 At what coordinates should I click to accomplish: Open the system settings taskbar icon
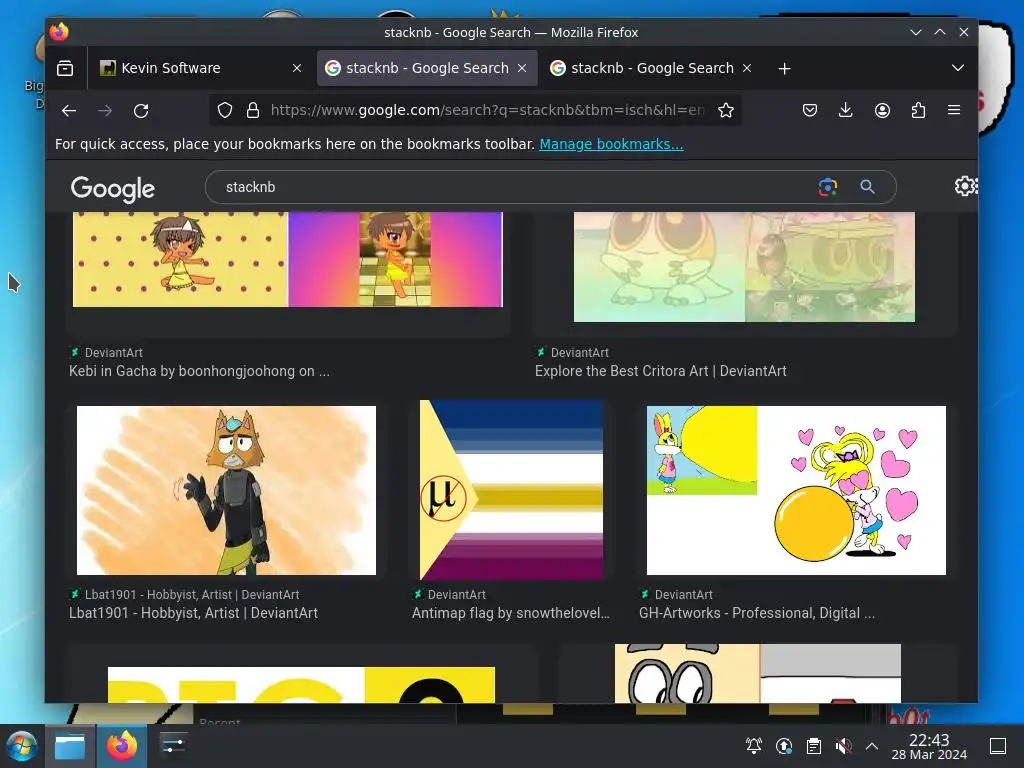tap(173, 746)
